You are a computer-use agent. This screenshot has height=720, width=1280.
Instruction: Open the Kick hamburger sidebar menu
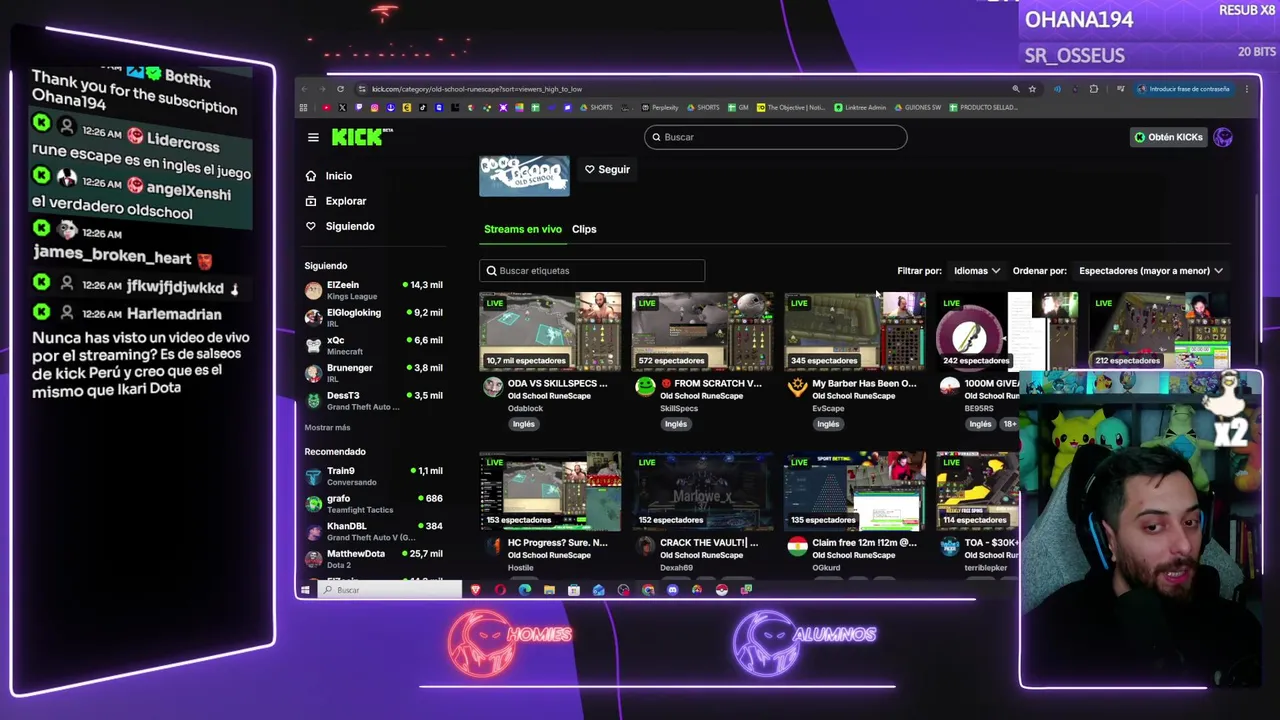[313, 137]
